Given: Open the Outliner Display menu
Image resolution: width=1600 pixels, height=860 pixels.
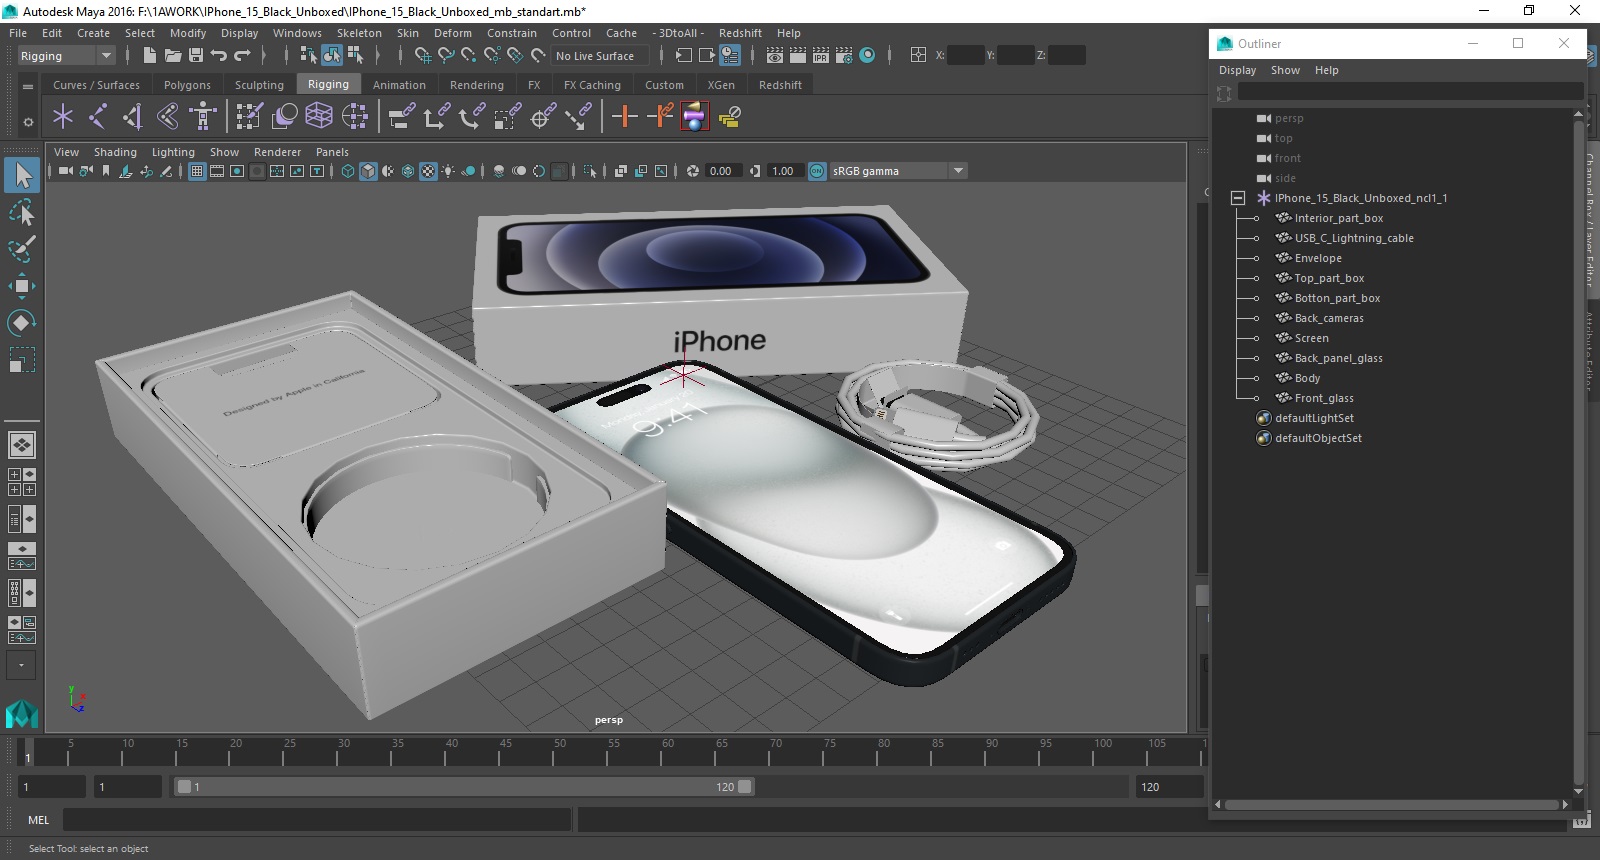Looking at the screenshot, I should click(x=1237, y=70).
